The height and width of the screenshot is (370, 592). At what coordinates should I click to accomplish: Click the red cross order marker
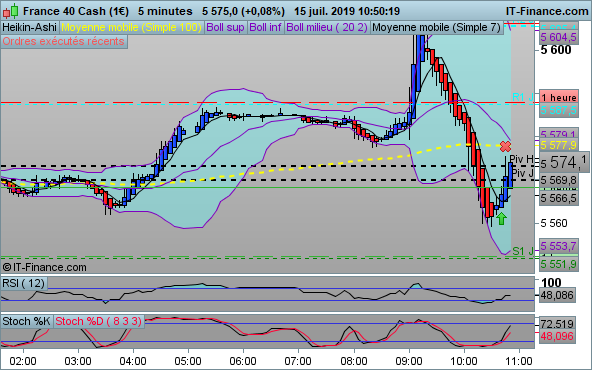tap(505, 146)
